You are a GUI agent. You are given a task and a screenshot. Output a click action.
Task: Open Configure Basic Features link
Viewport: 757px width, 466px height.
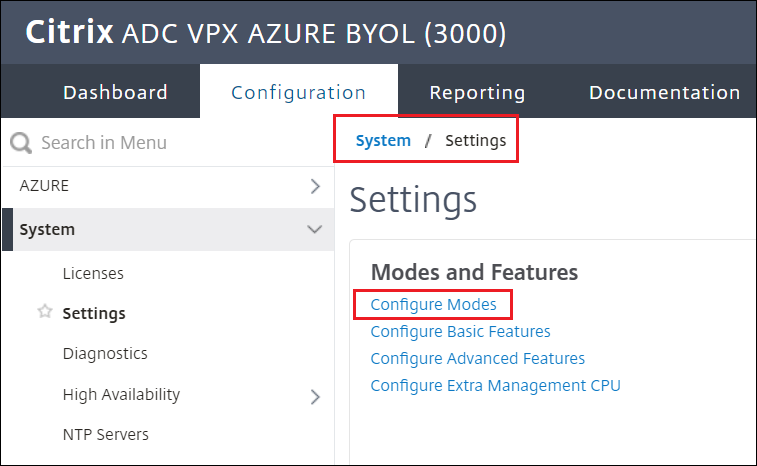460,331
